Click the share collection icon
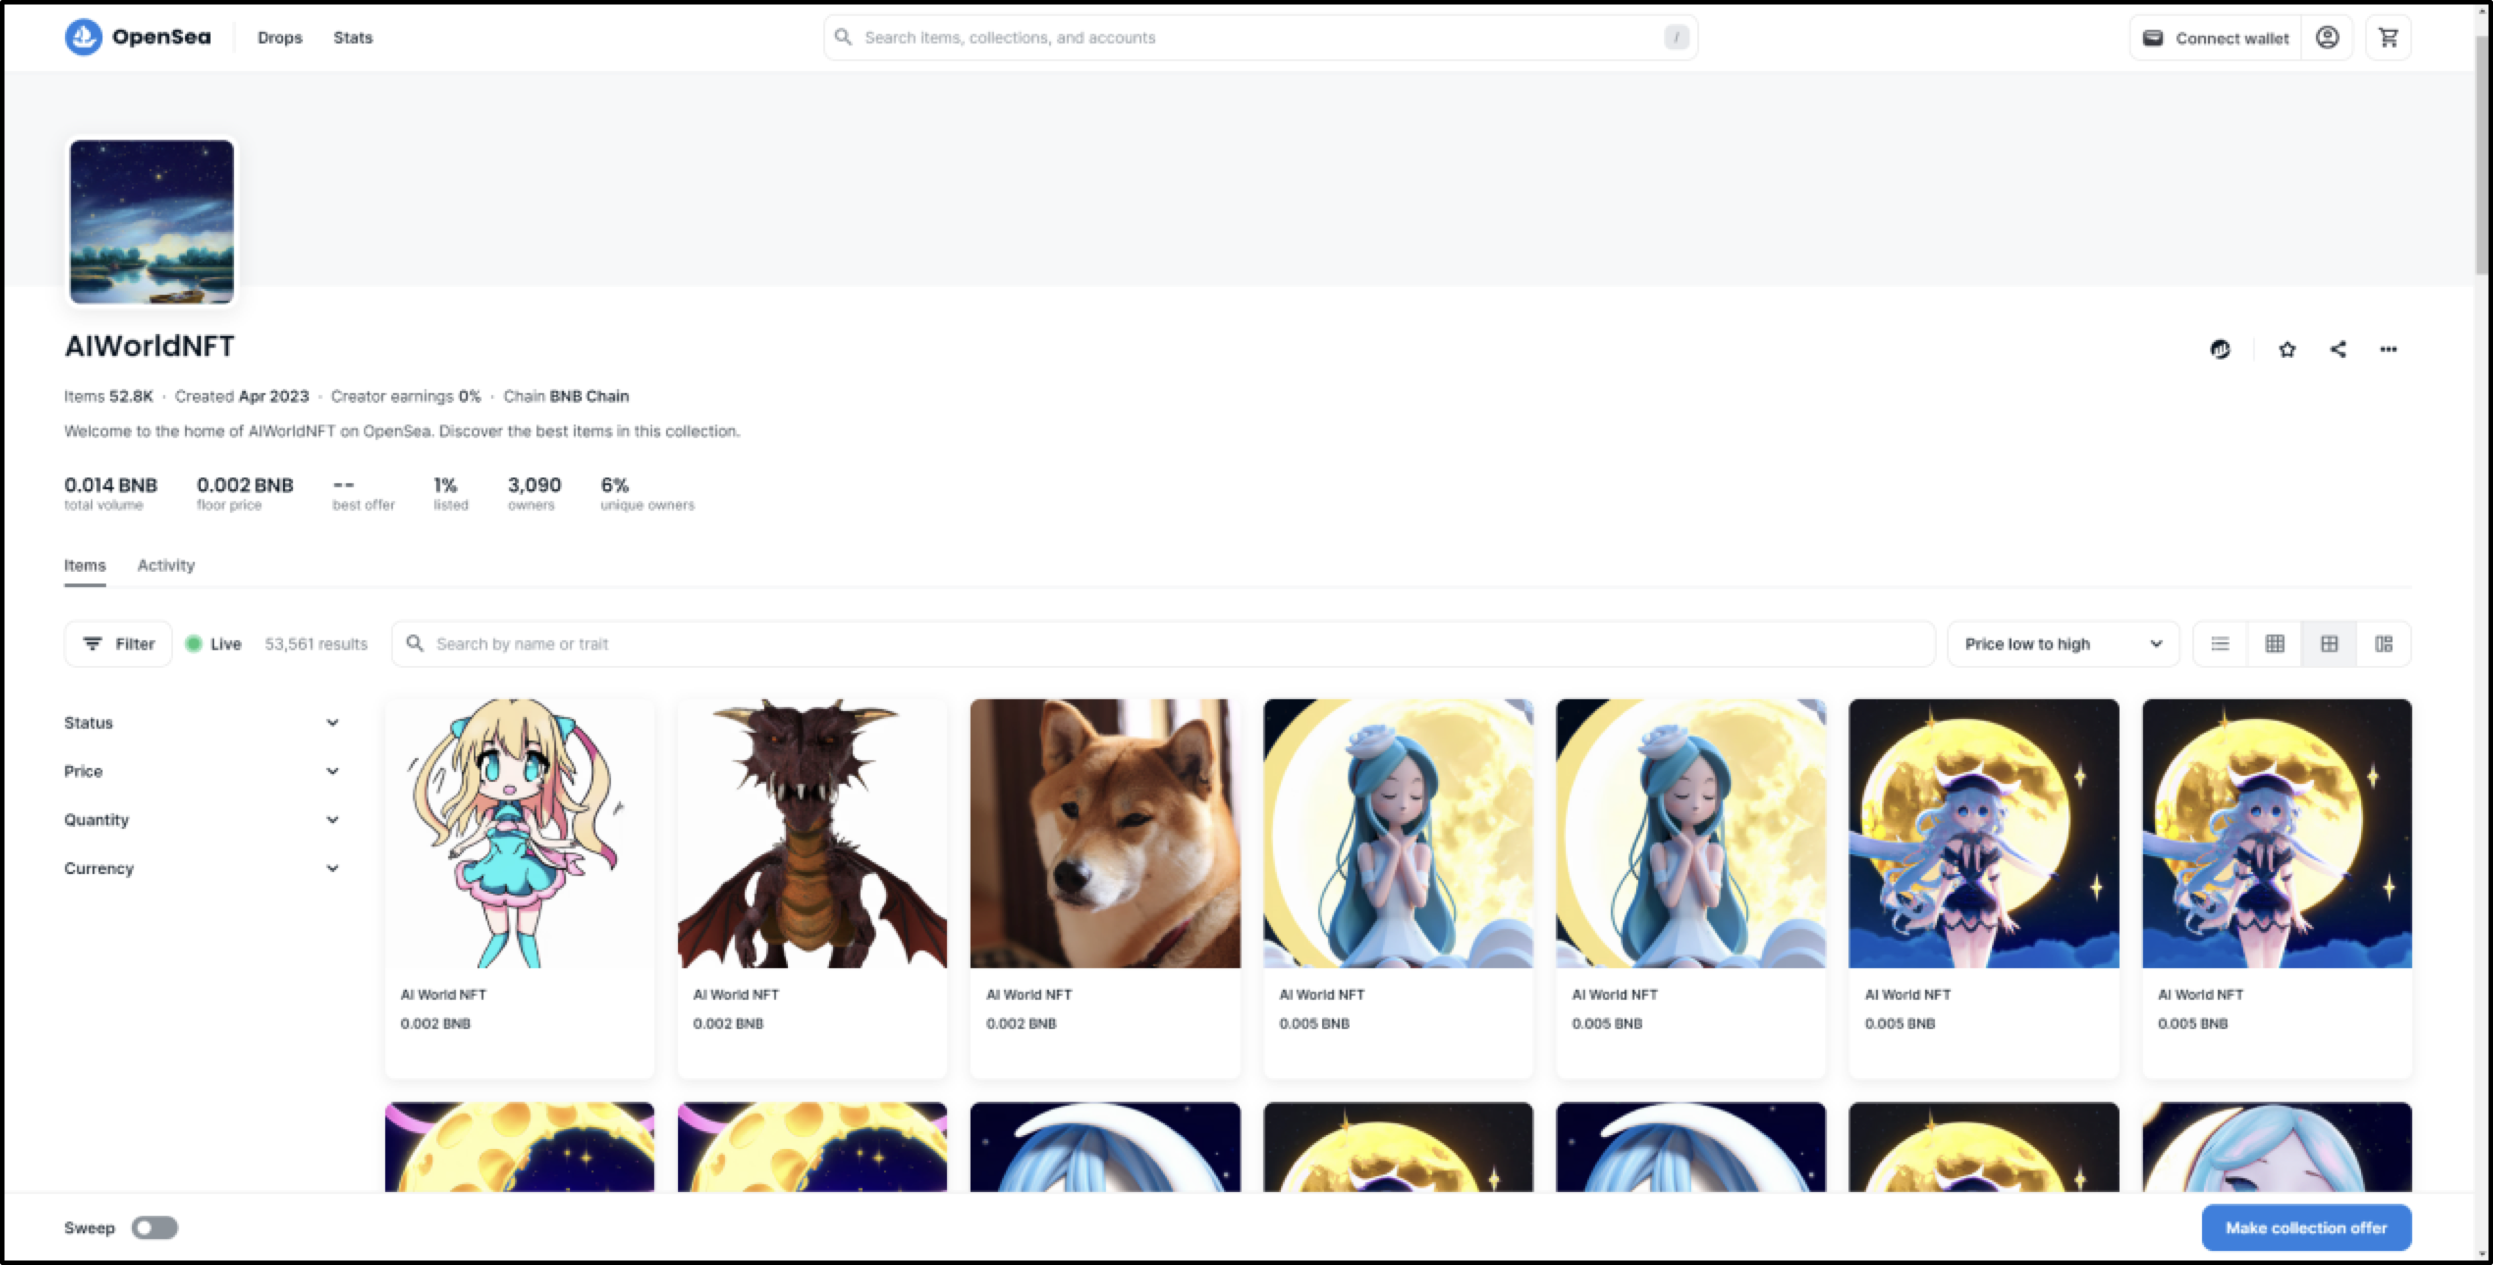The image size is (2493, 1265). click(2338, 349)
